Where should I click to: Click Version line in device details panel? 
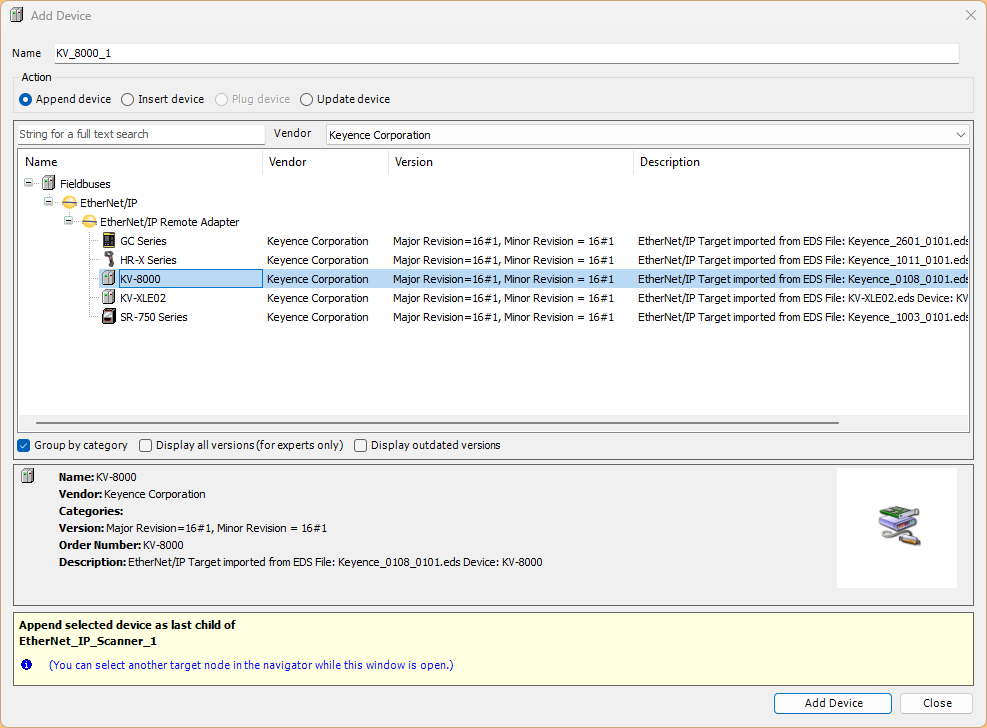193,528
